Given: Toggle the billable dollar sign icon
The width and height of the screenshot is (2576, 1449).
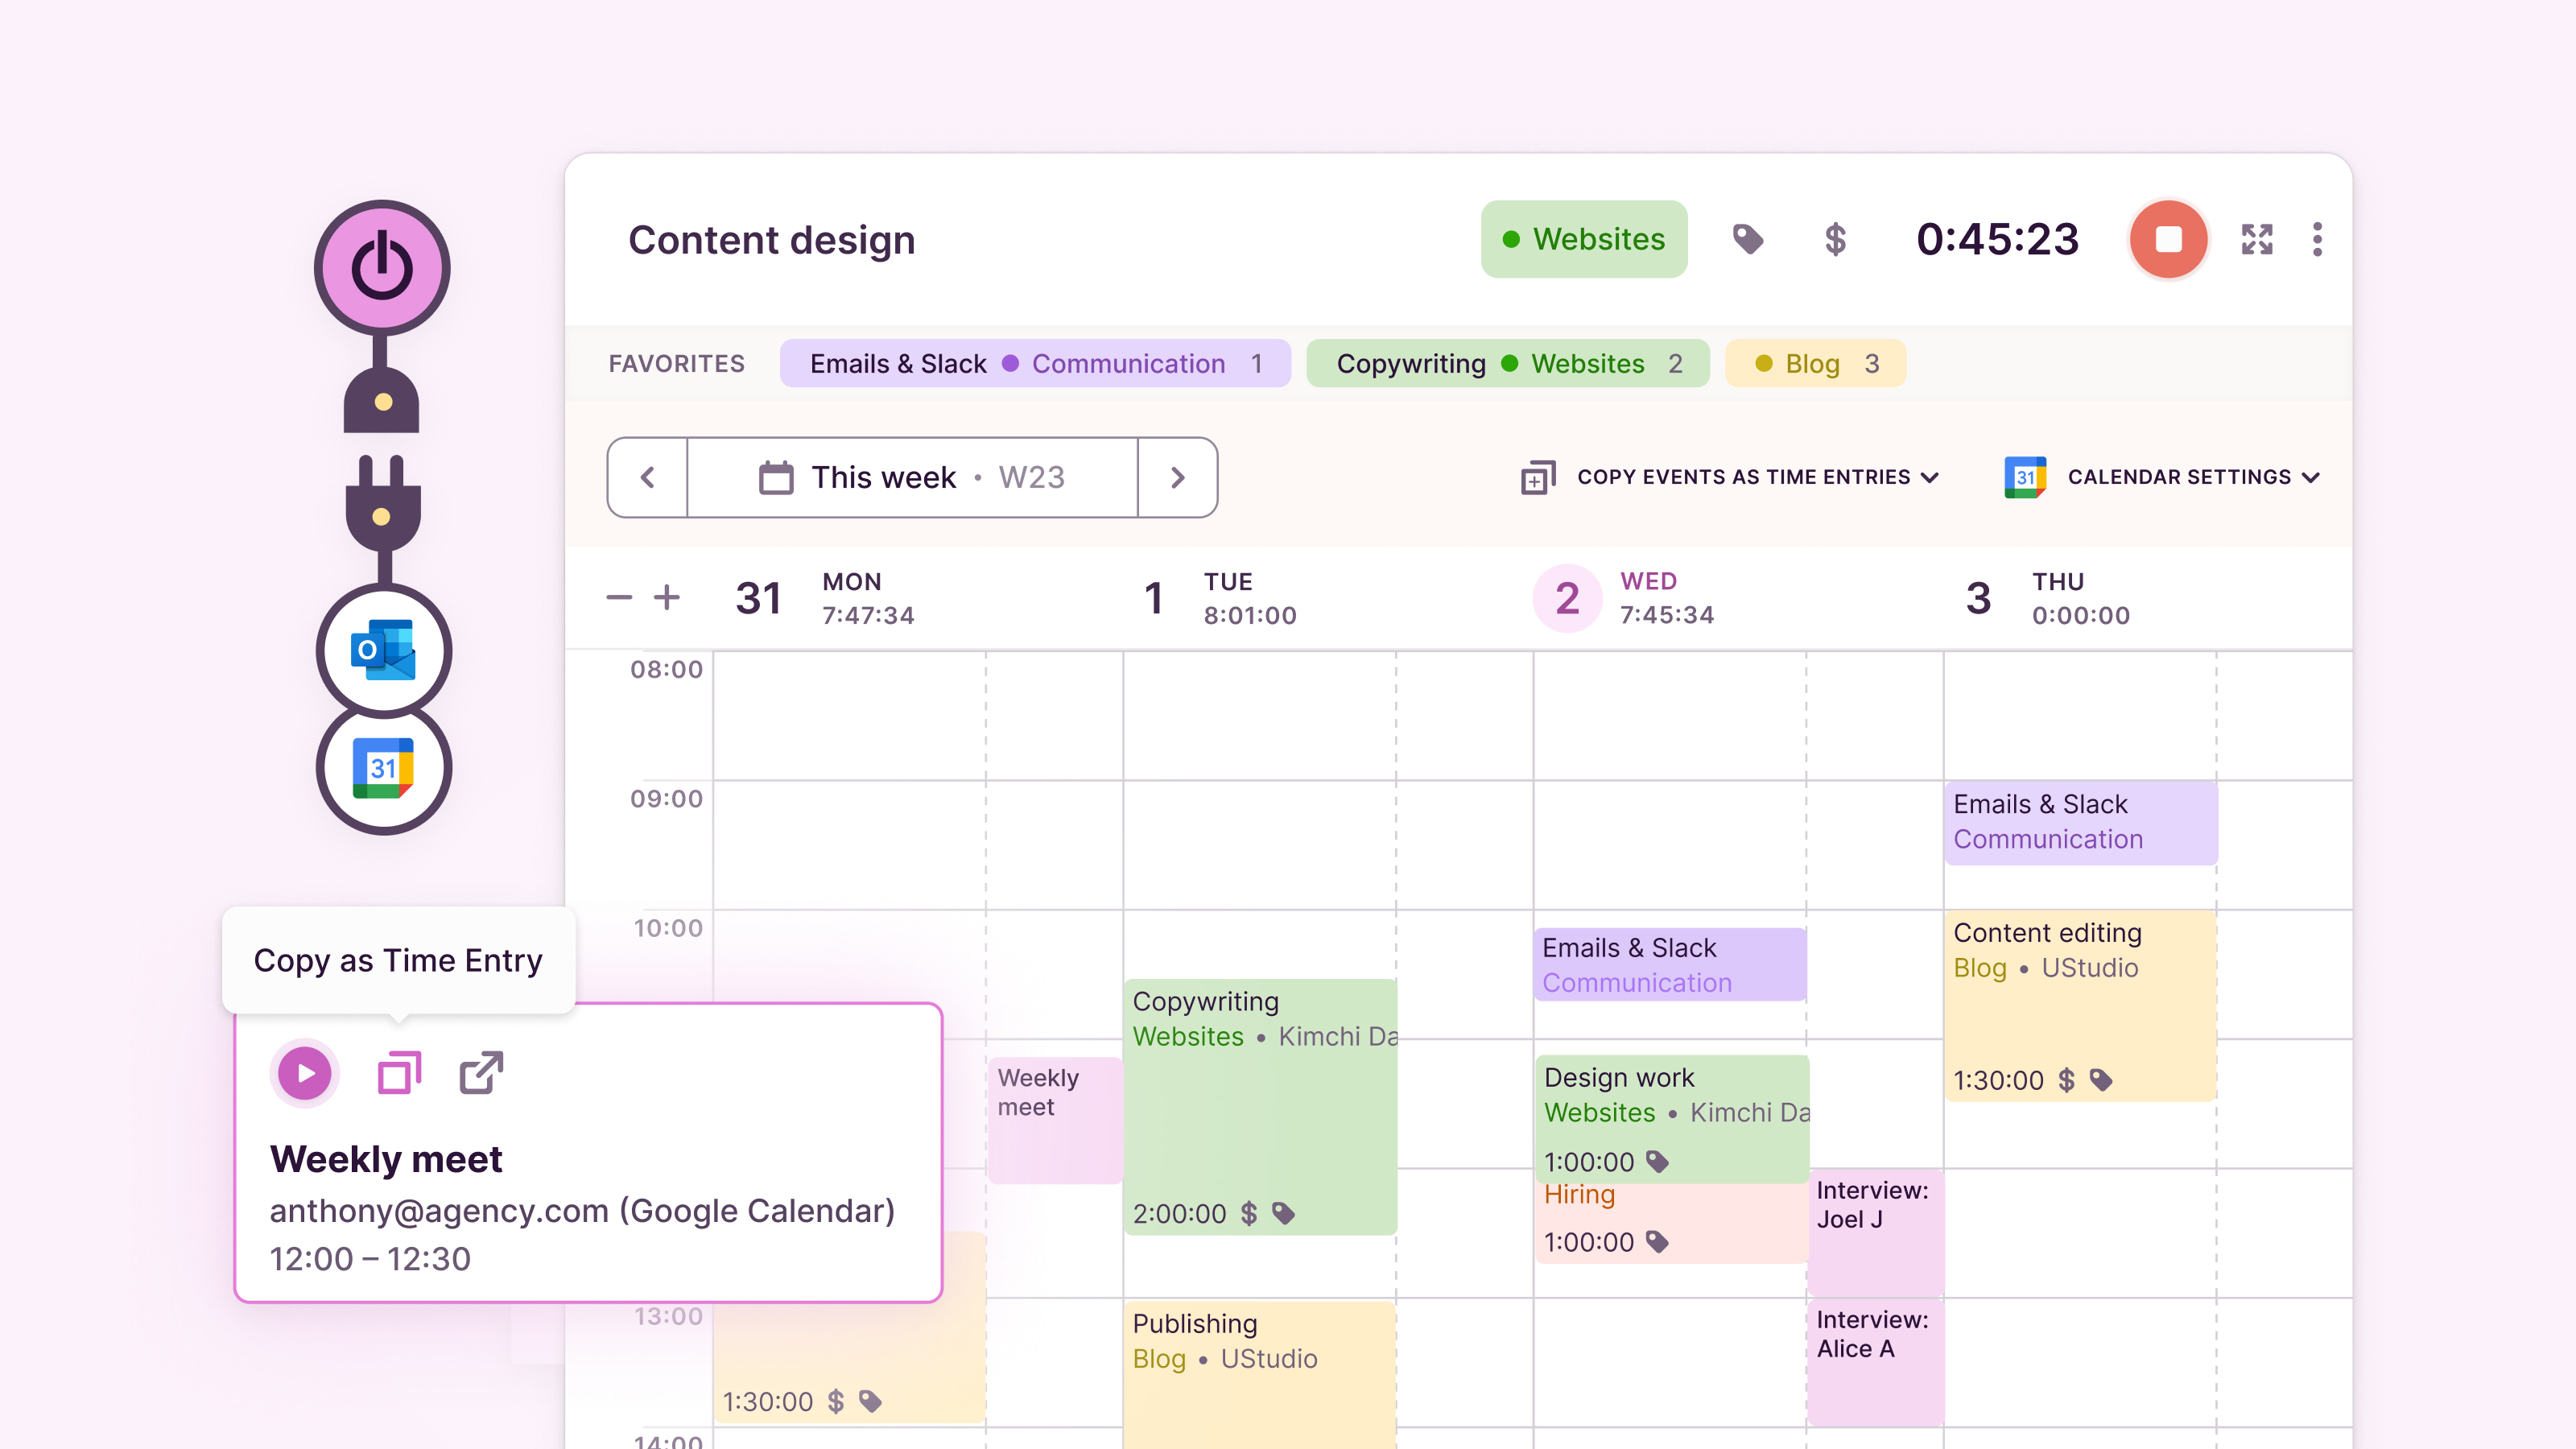Looking at the screenshot, I should (x=1834, y=240).
